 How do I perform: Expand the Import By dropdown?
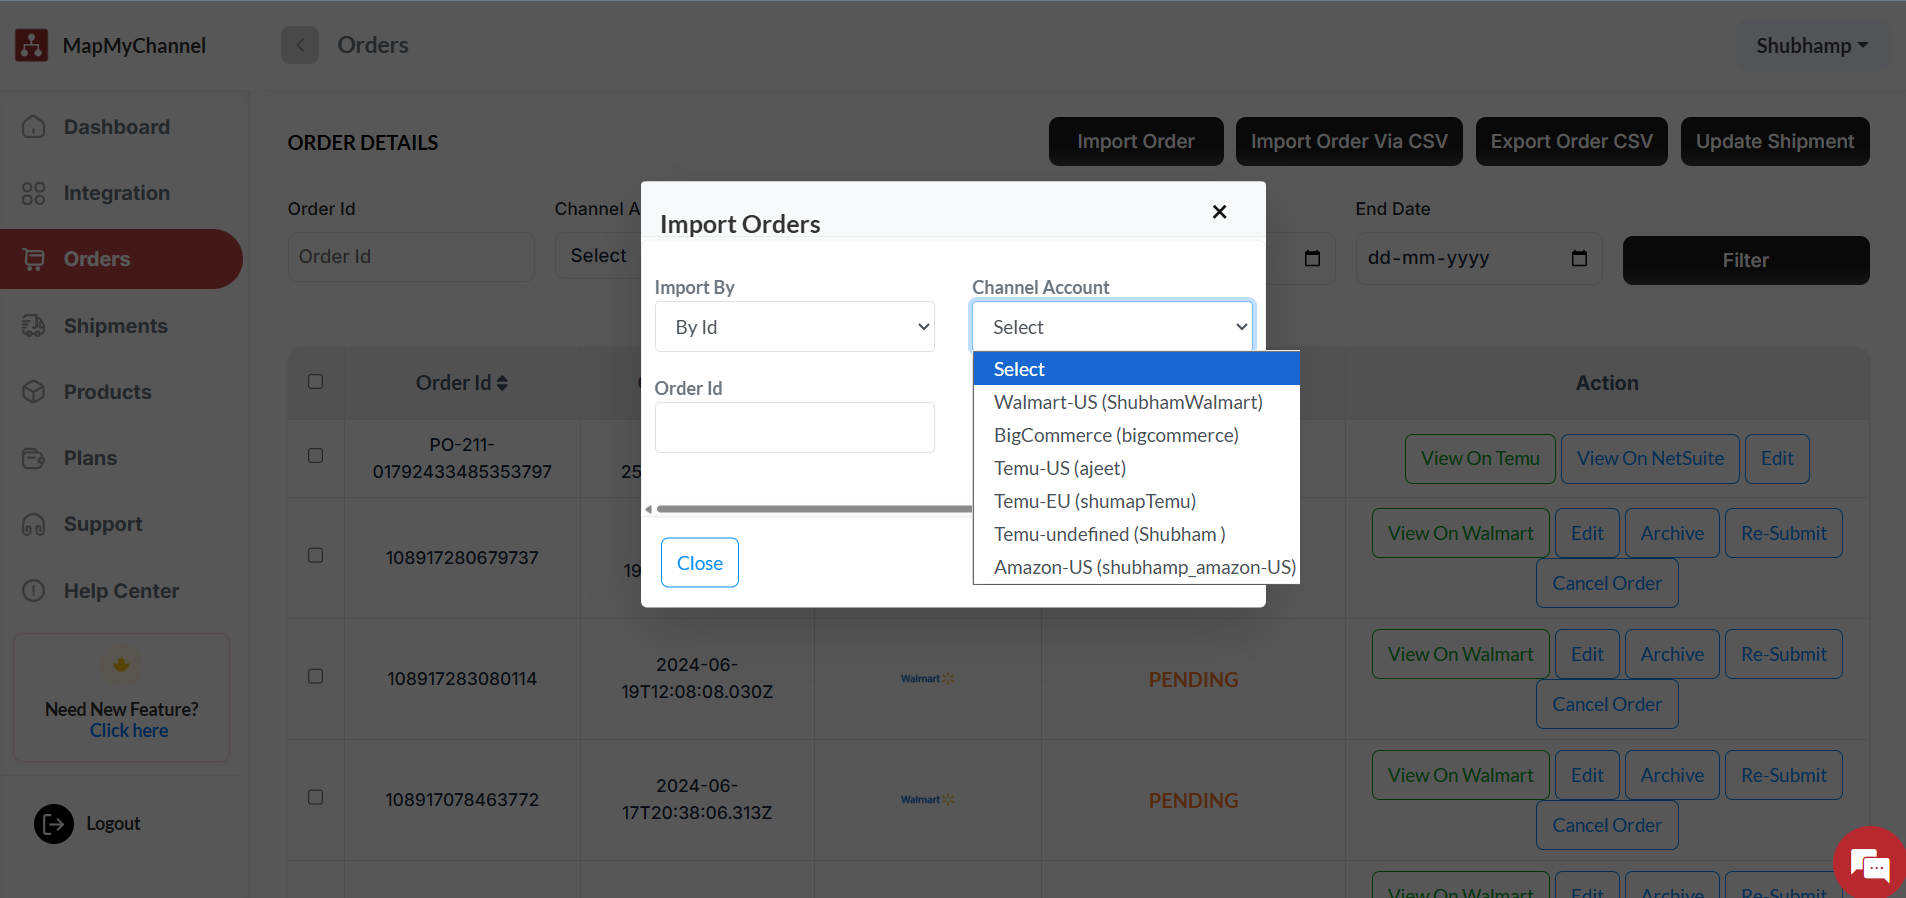tap(794, 327)
